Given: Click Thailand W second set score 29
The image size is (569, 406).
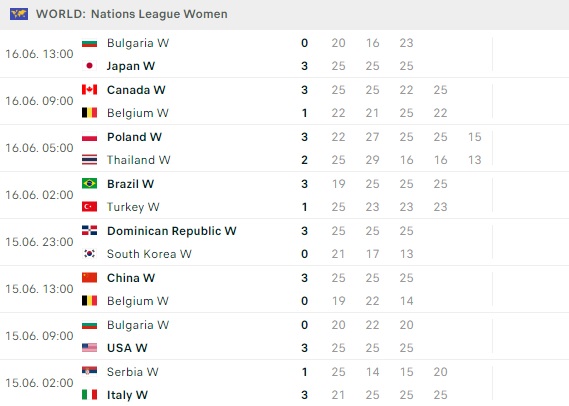Looking at the screenshot, I should tap(372, 160).
